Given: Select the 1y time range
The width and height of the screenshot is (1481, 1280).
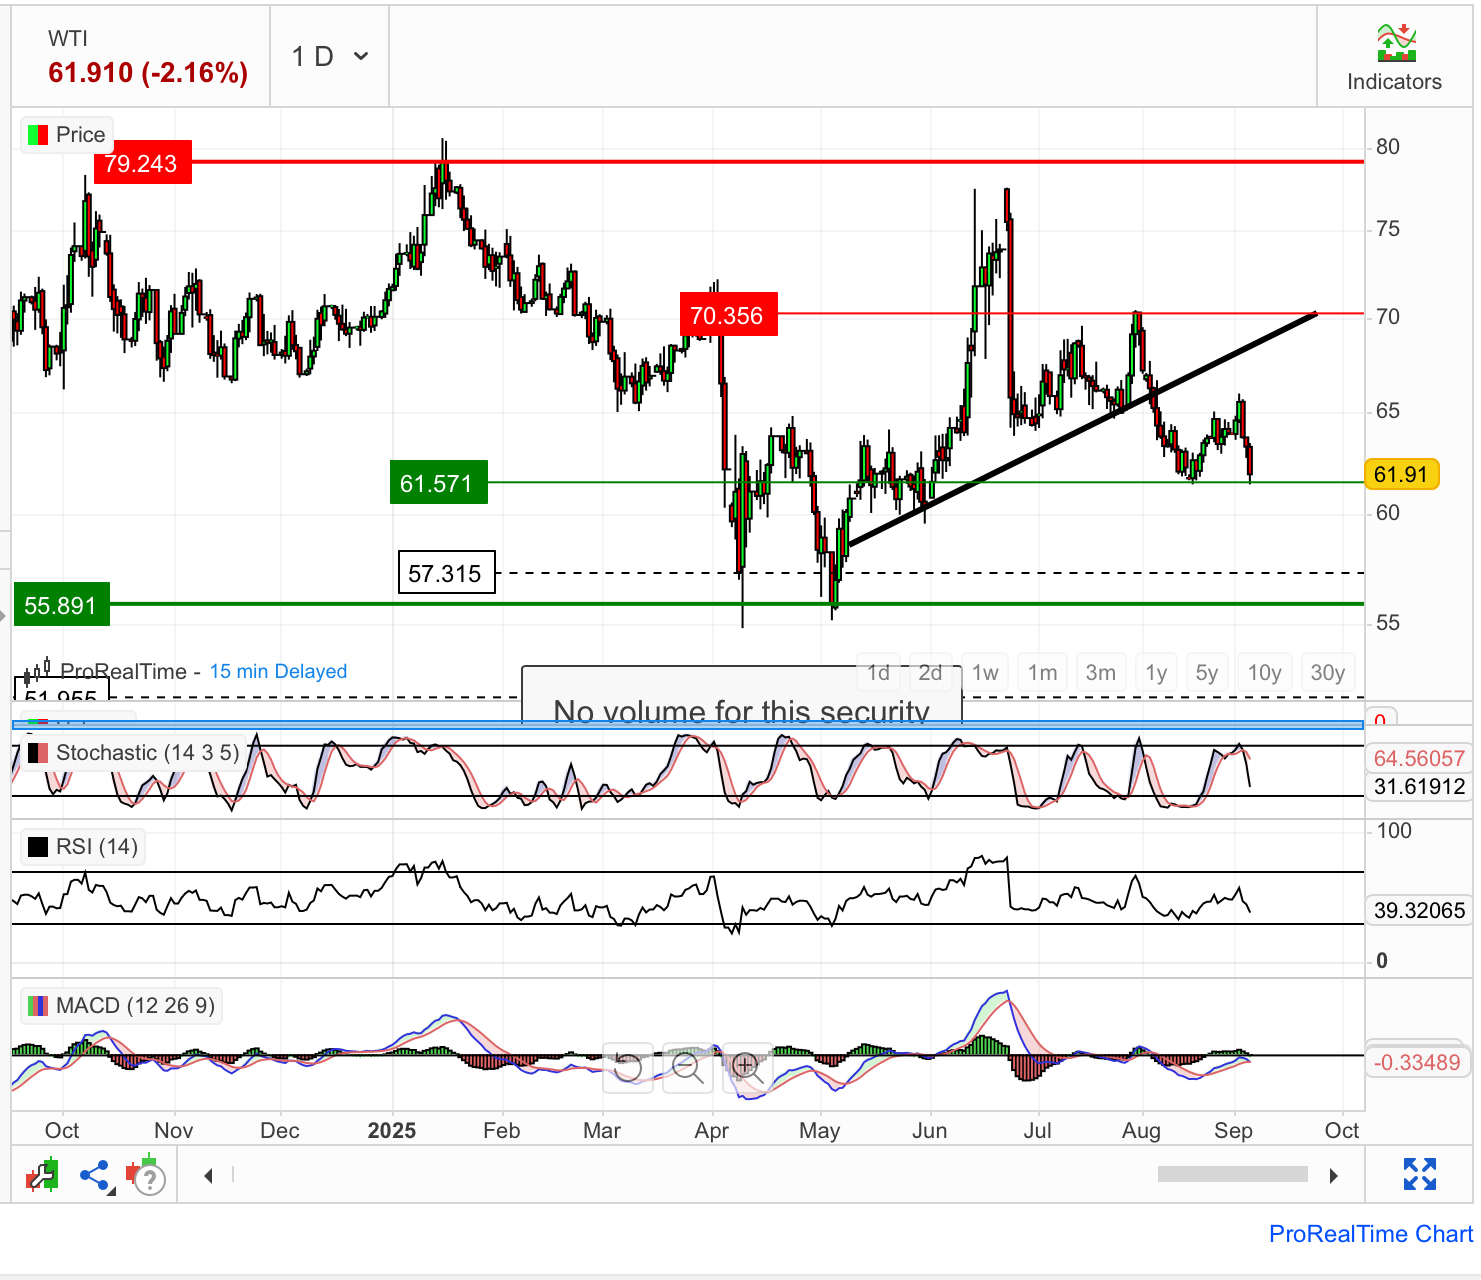Looking at the screenshot, I should pyautogui.click(x=1156, y=673).
